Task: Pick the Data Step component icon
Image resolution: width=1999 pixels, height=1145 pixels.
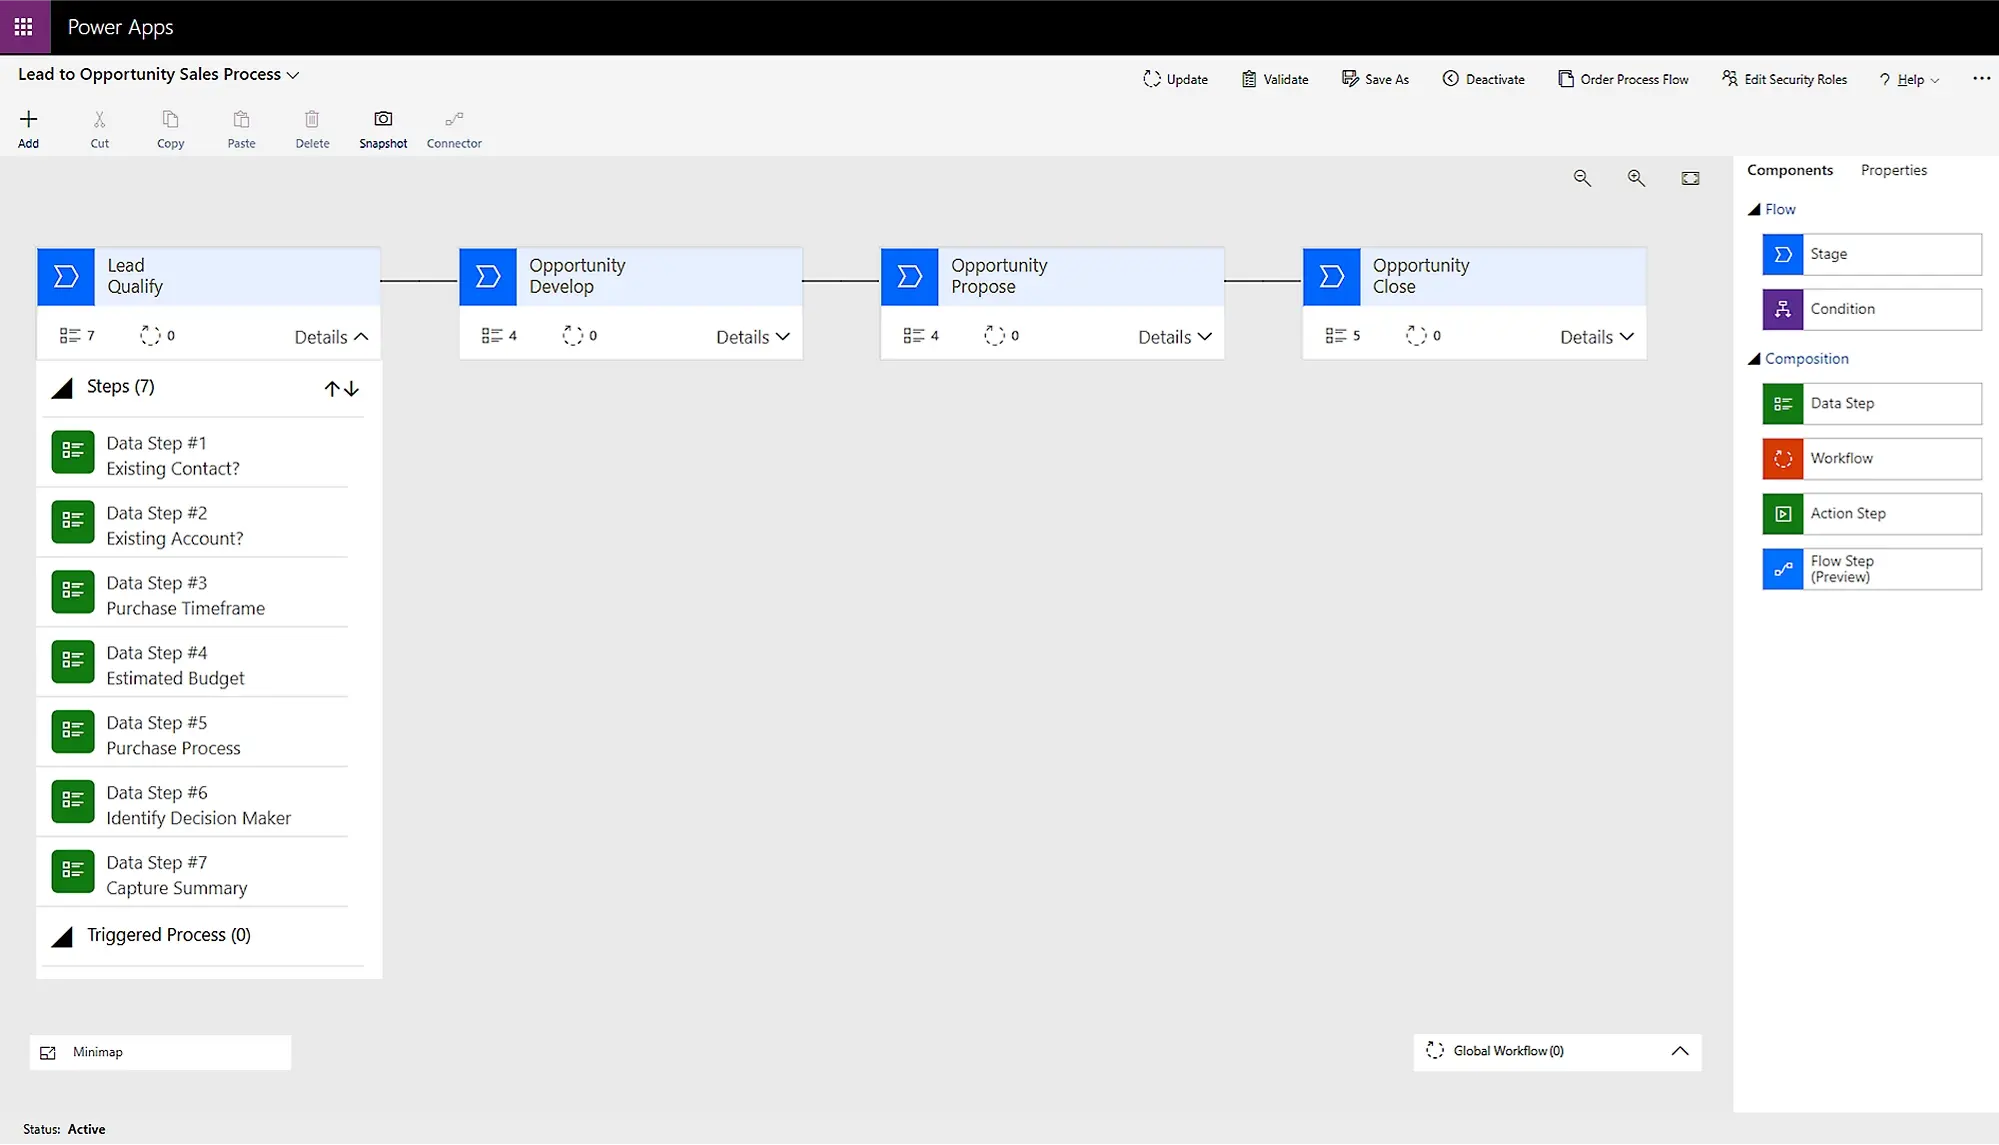Action: point(1783,404)
